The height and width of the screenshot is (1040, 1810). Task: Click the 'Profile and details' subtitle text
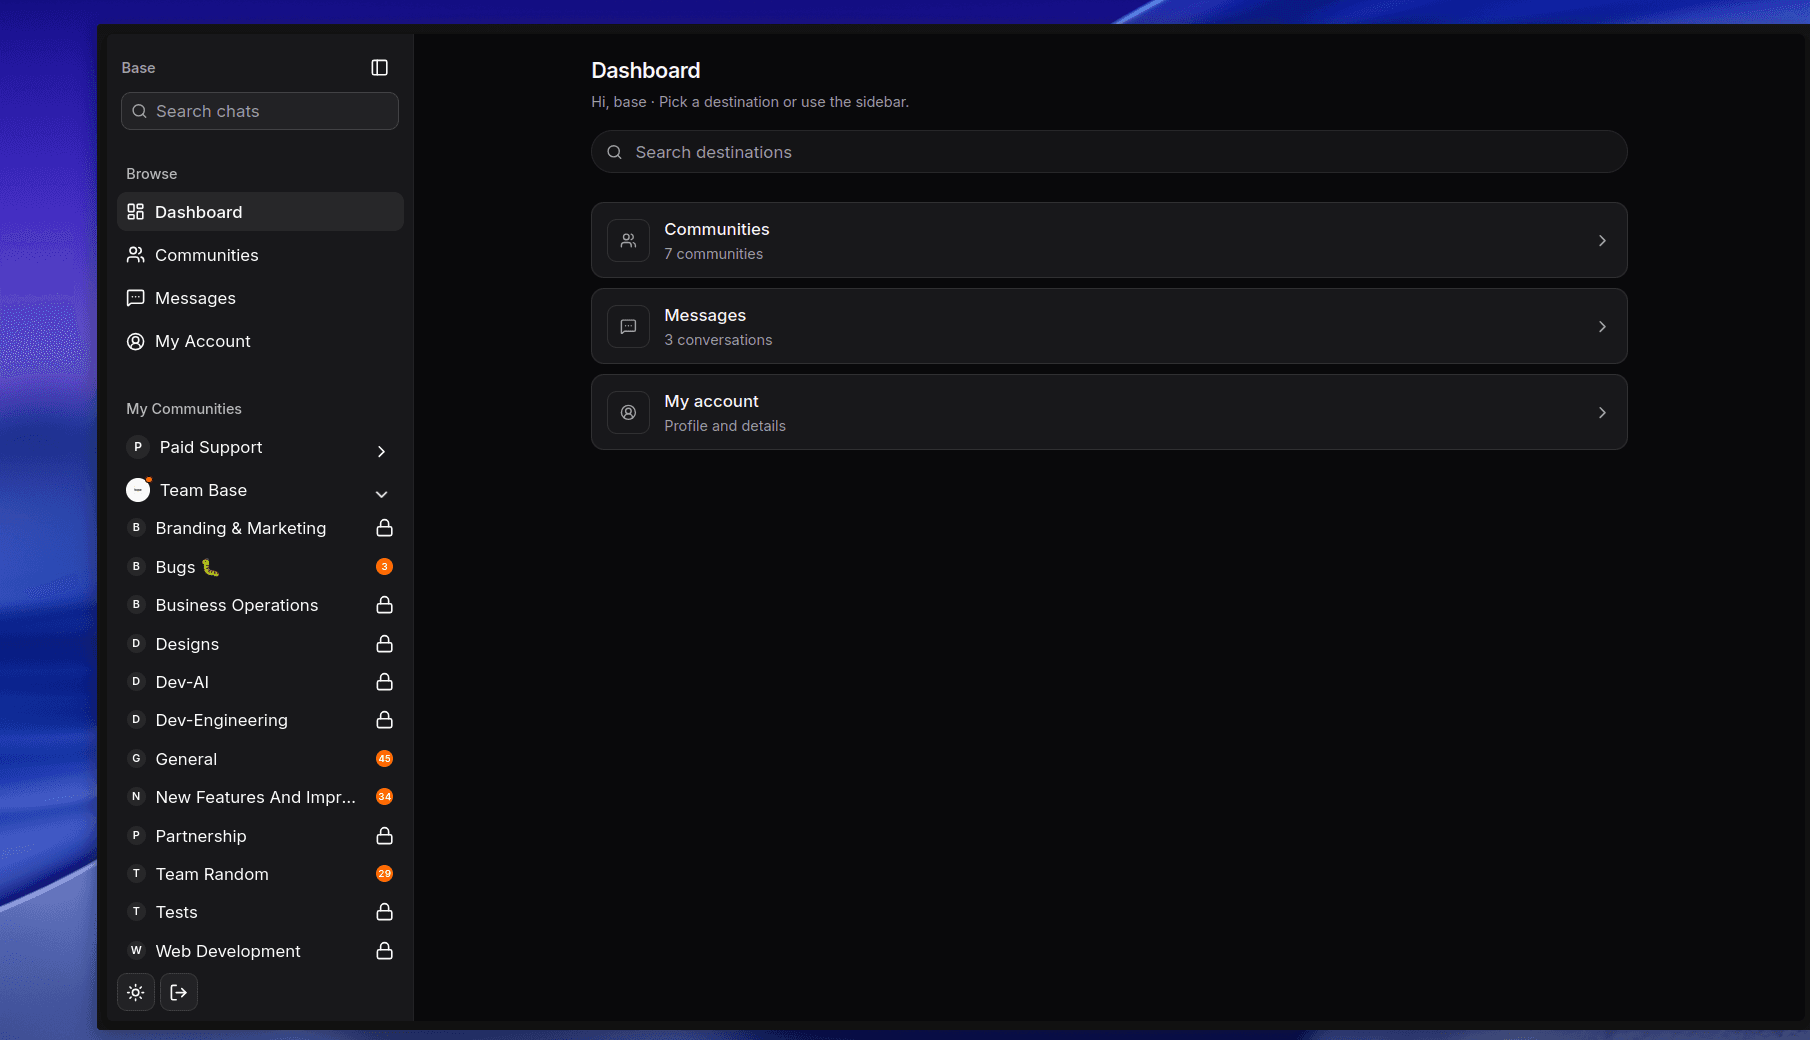pyautogui.click(x=725, y=426)
